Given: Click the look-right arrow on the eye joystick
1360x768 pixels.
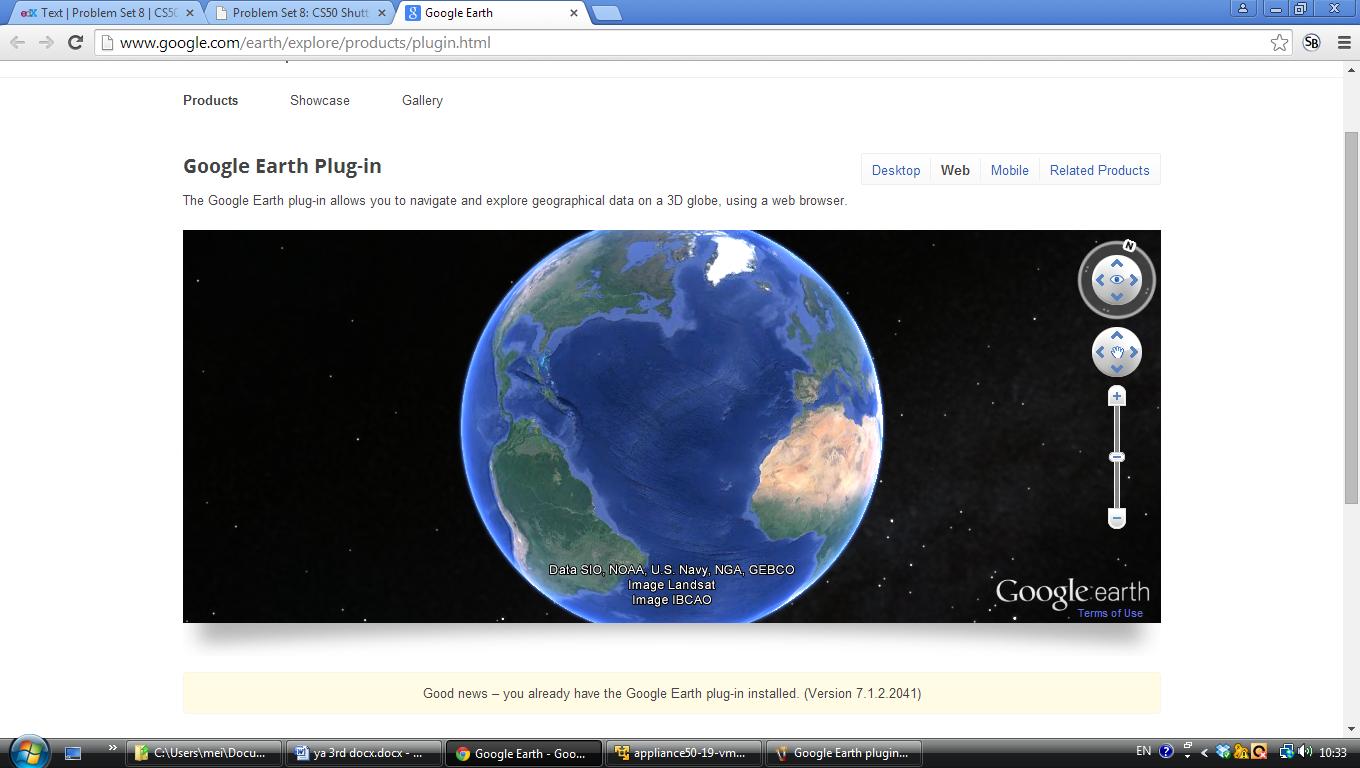Looking at the screenshot, I should click(x=1134, y=280).
